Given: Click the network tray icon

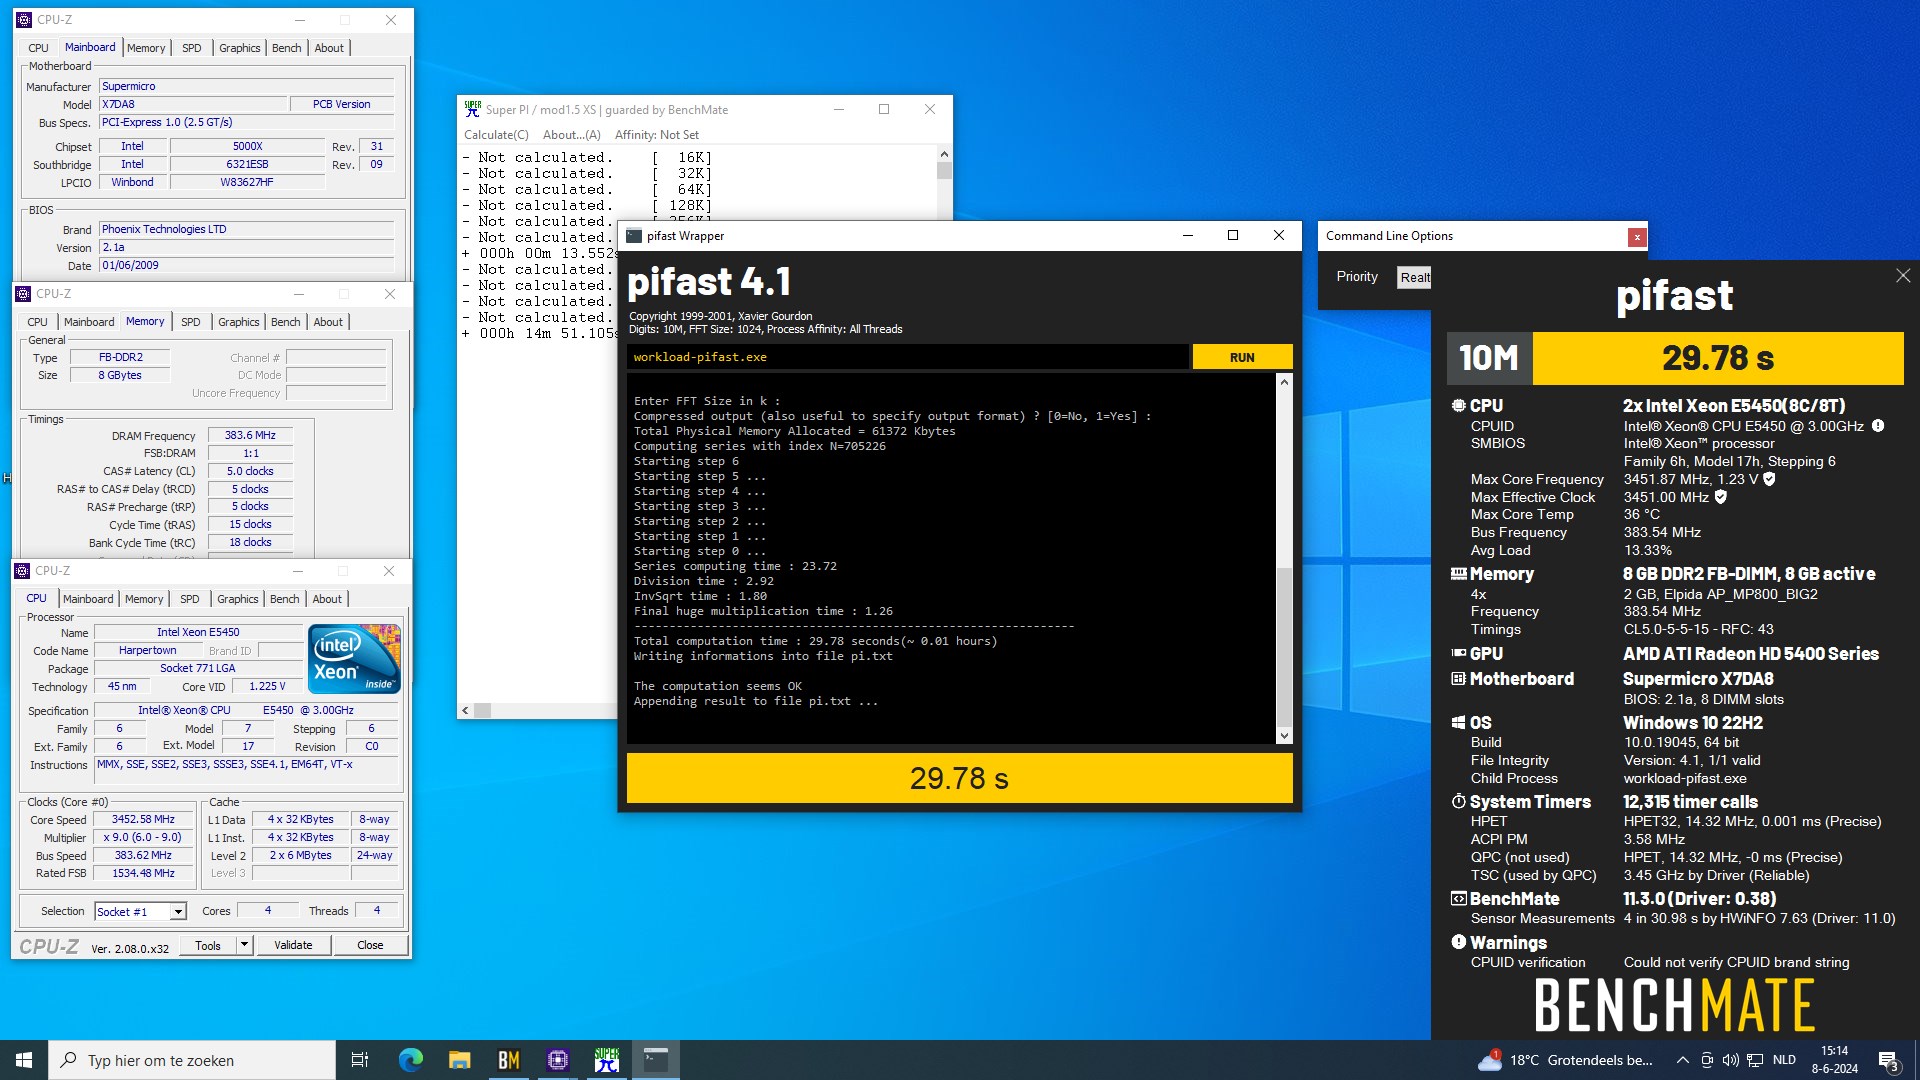Looking at the screenshot, I should pos(1755,1060).
